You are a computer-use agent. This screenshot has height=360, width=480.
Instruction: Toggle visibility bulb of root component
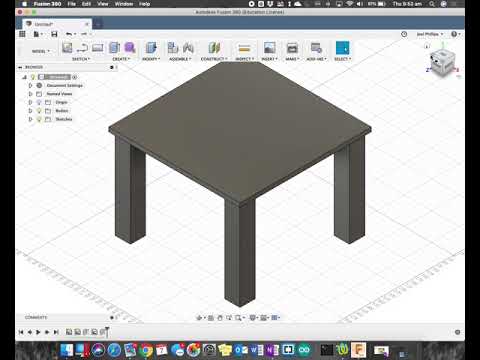point(33,77)
